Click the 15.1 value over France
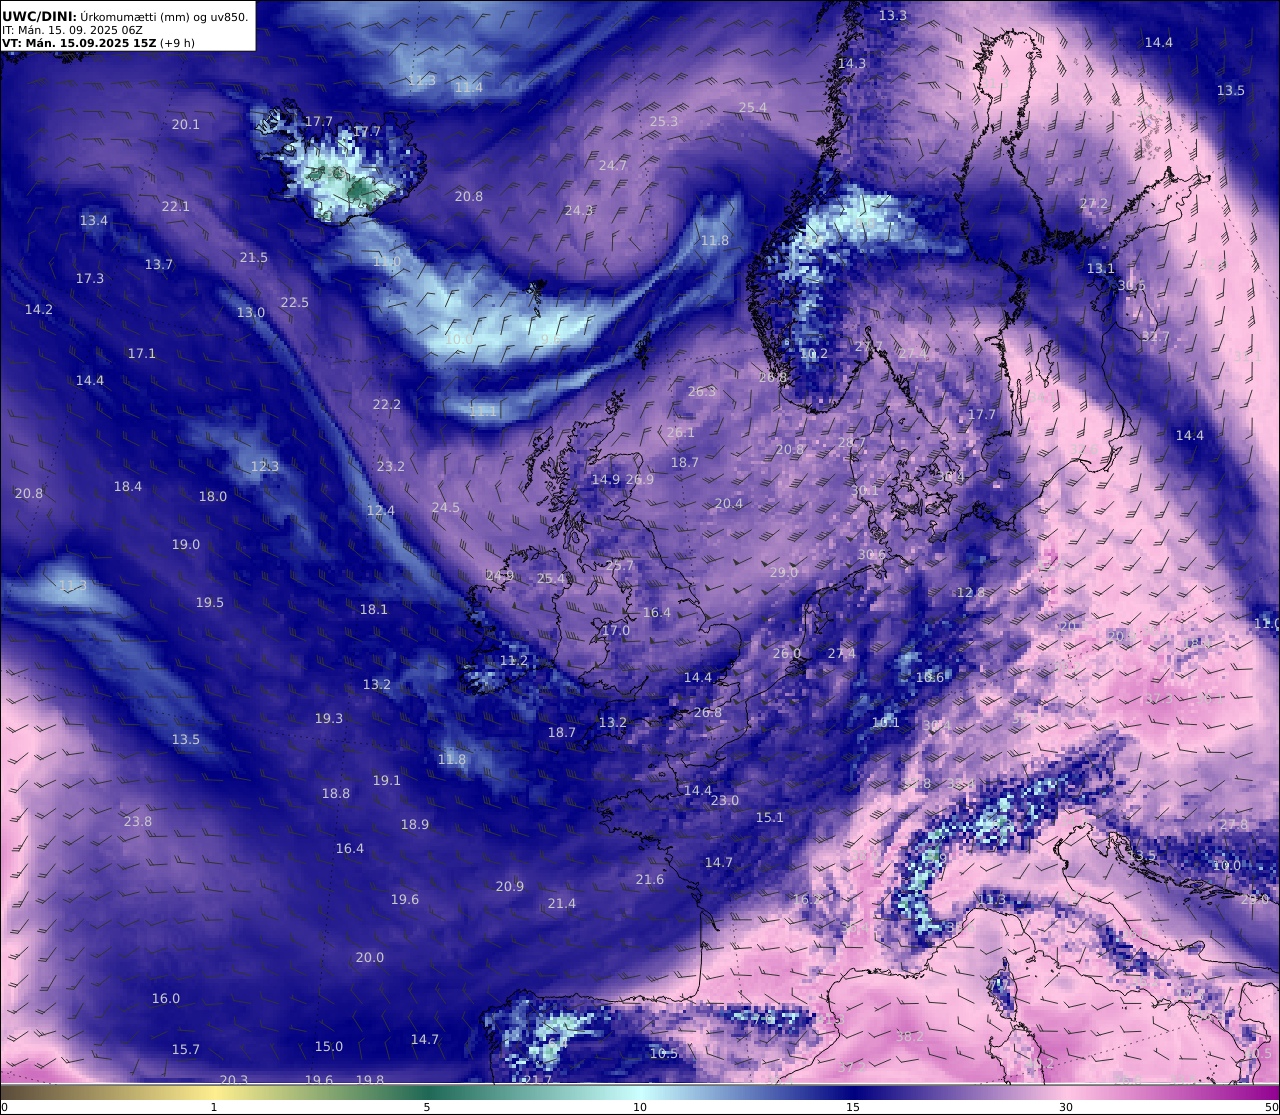1280x1115 pixels. 770,818
